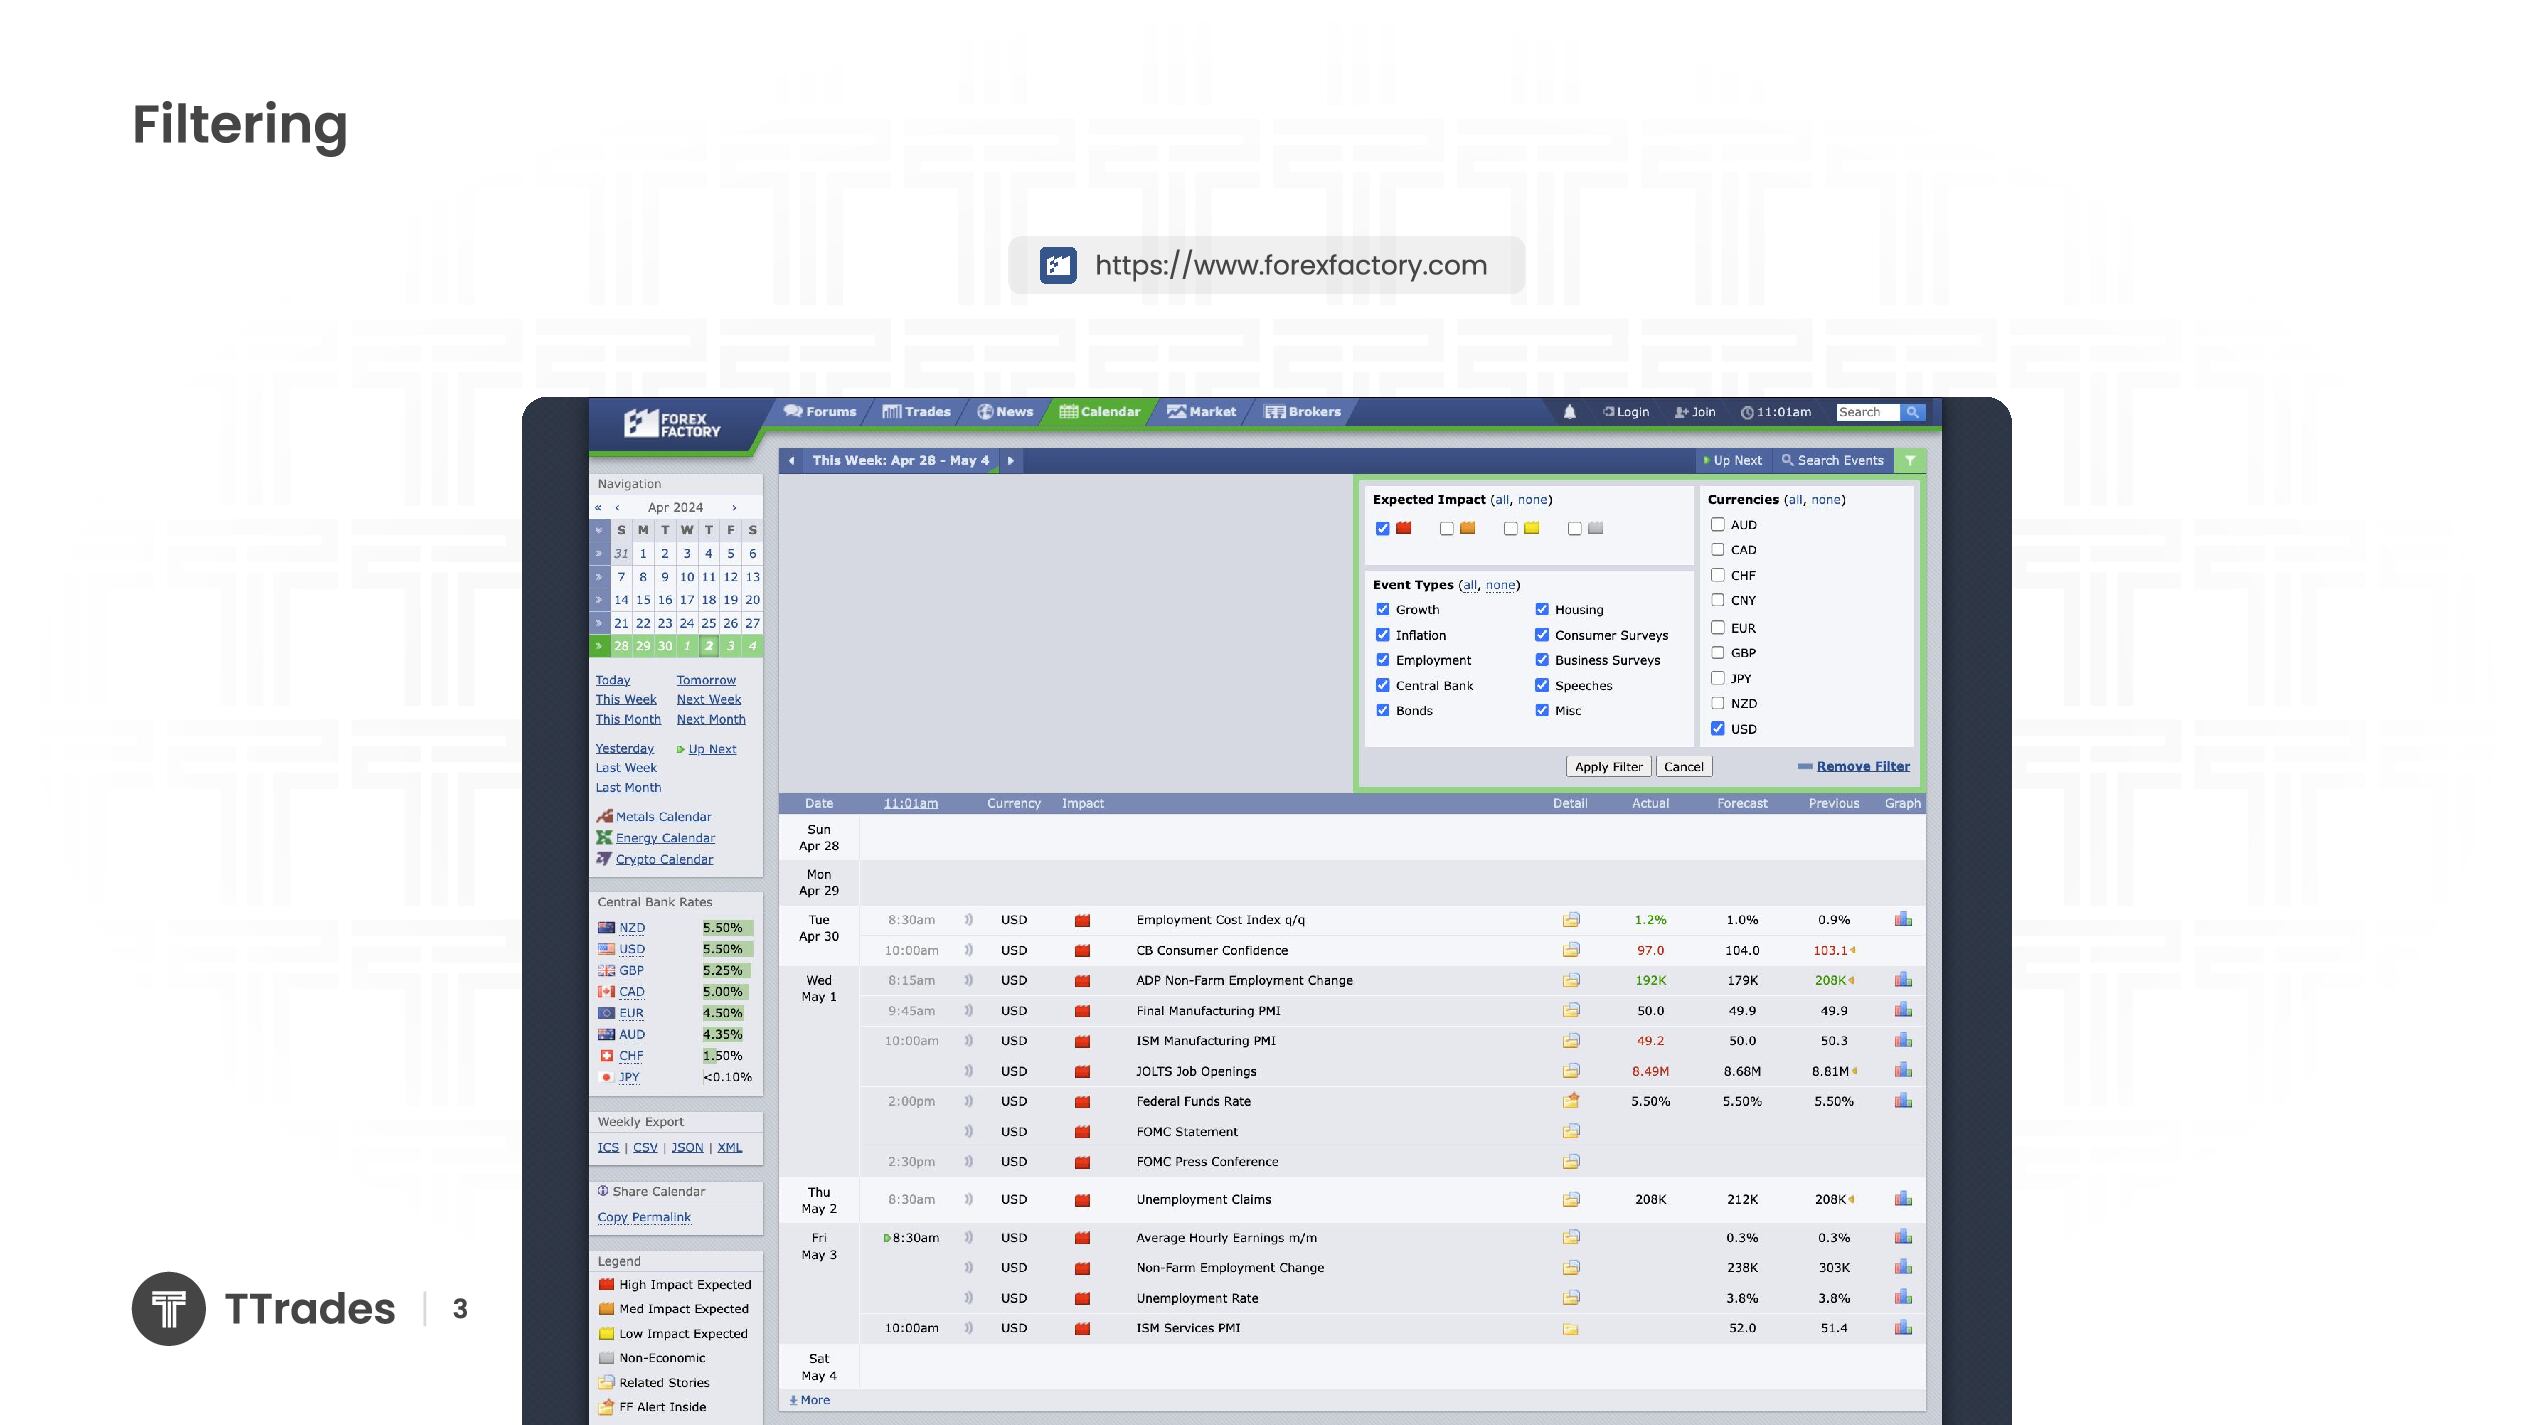
Task: Click the Up Next button in calendar bar
Action: pos(1732,461)
